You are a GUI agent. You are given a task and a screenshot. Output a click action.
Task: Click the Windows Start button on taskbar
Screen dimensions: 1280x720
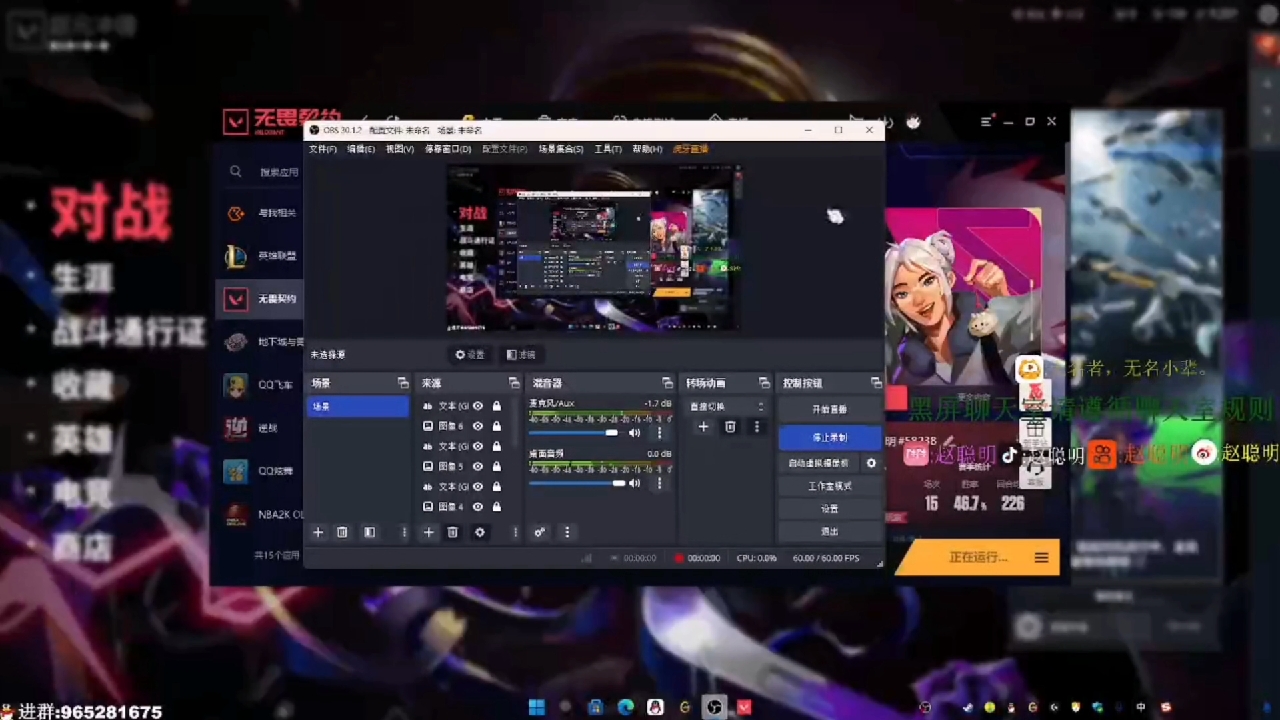[x=536, y=708]
